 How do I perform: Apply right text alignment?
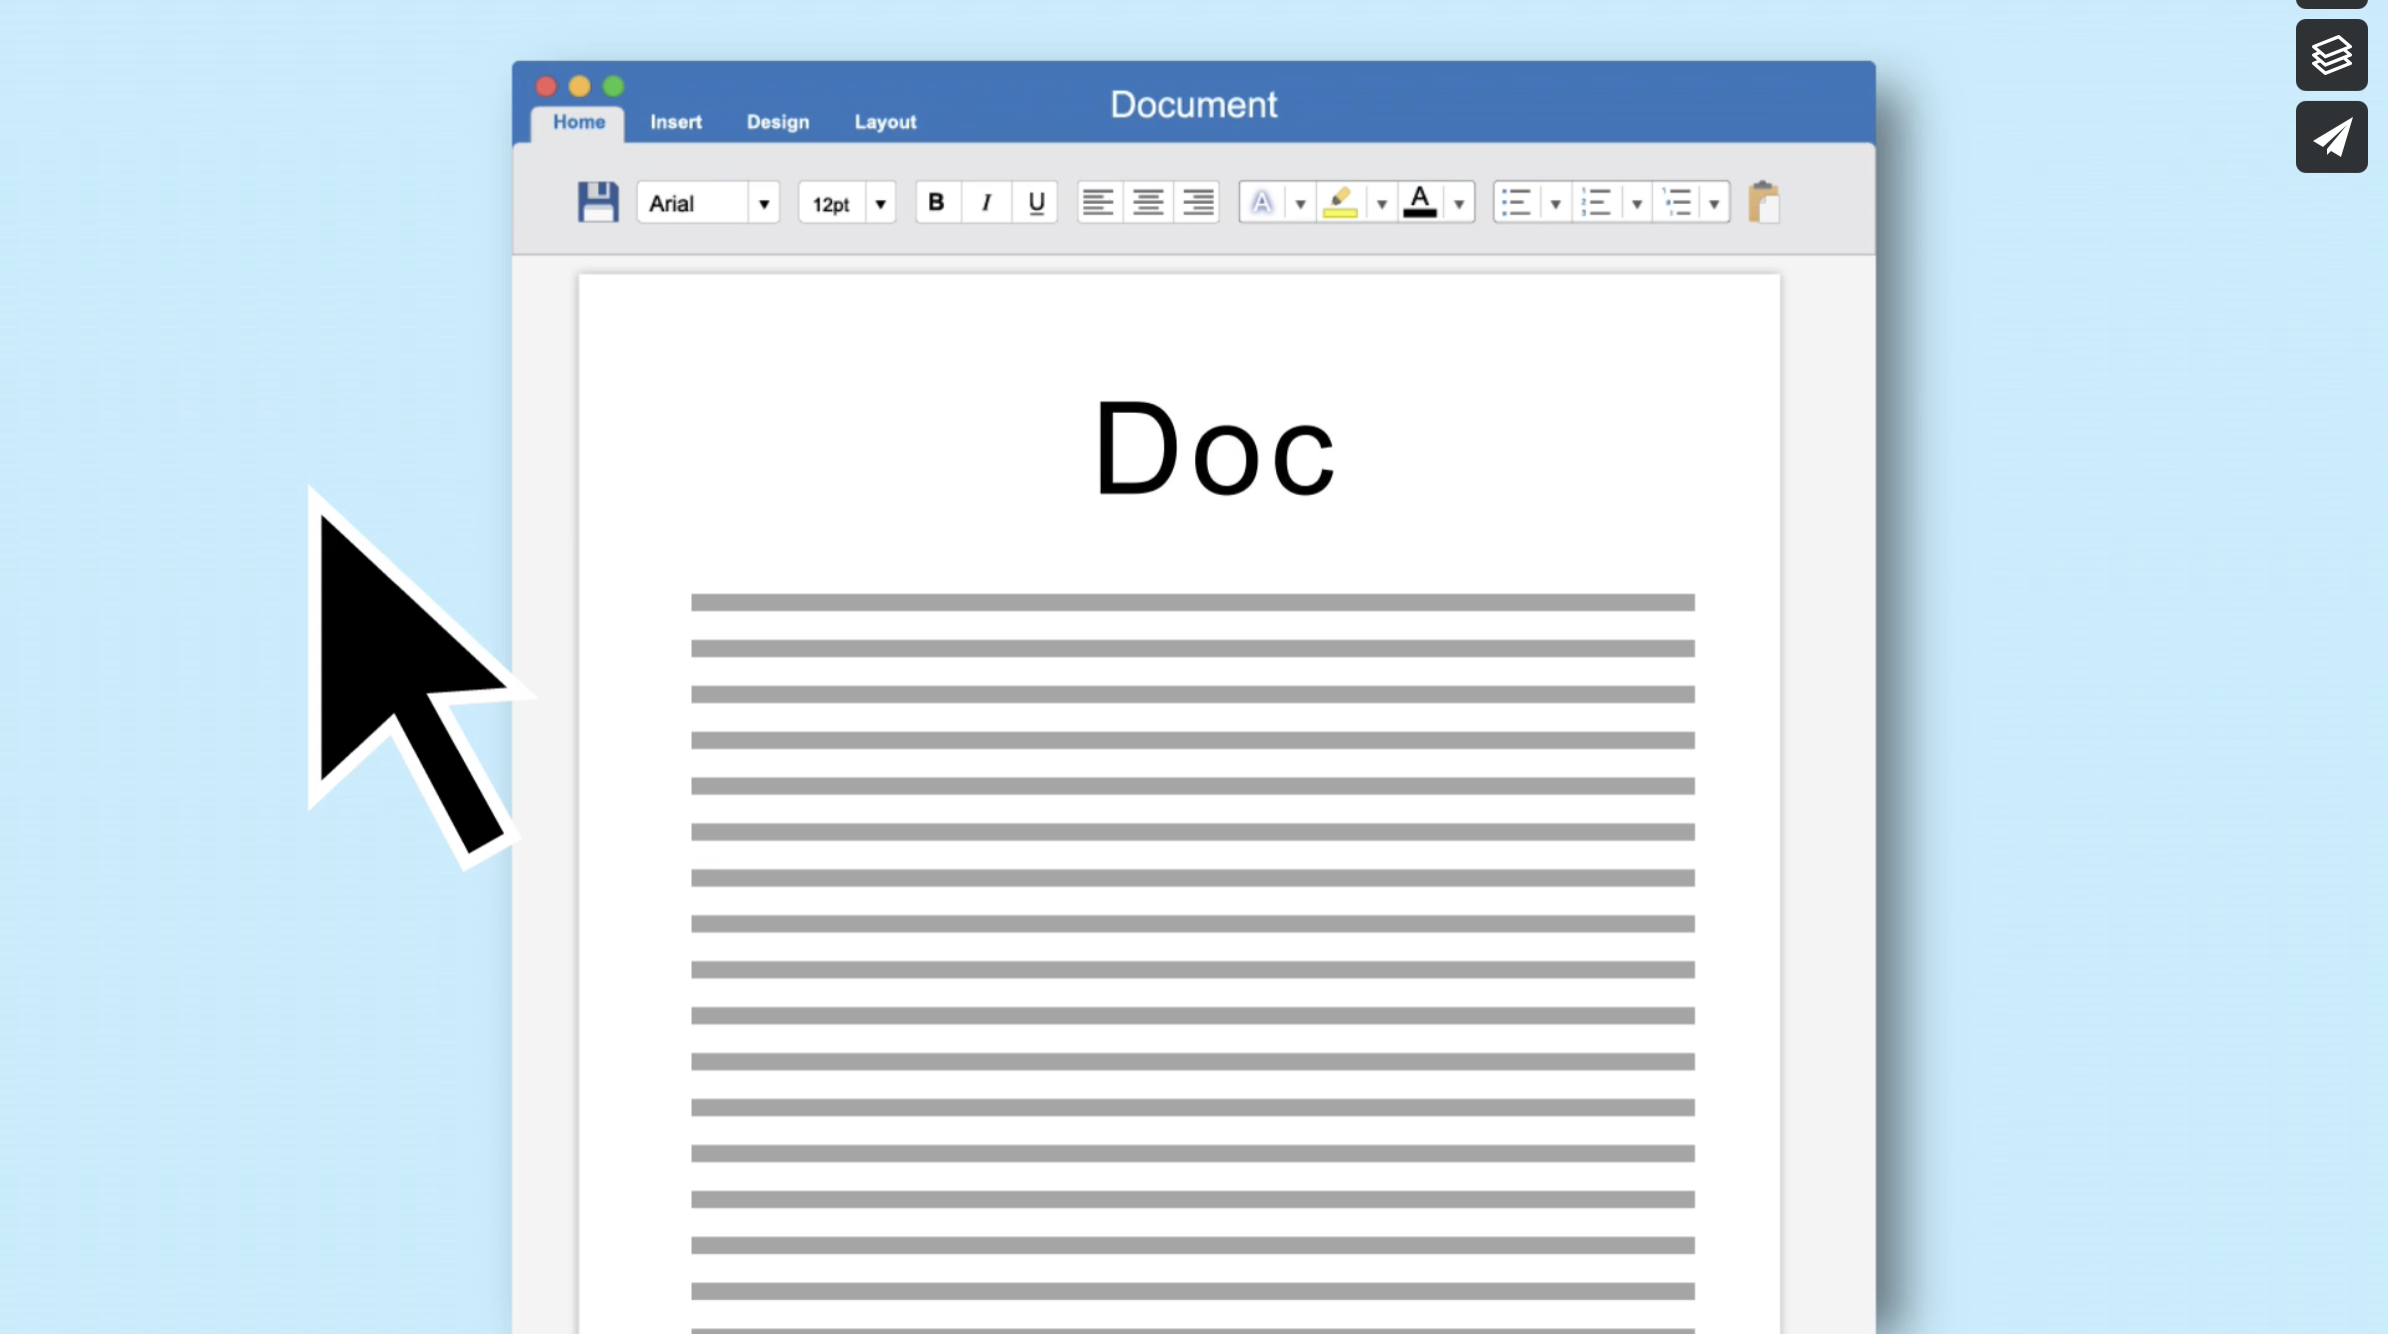(1198, 203)
